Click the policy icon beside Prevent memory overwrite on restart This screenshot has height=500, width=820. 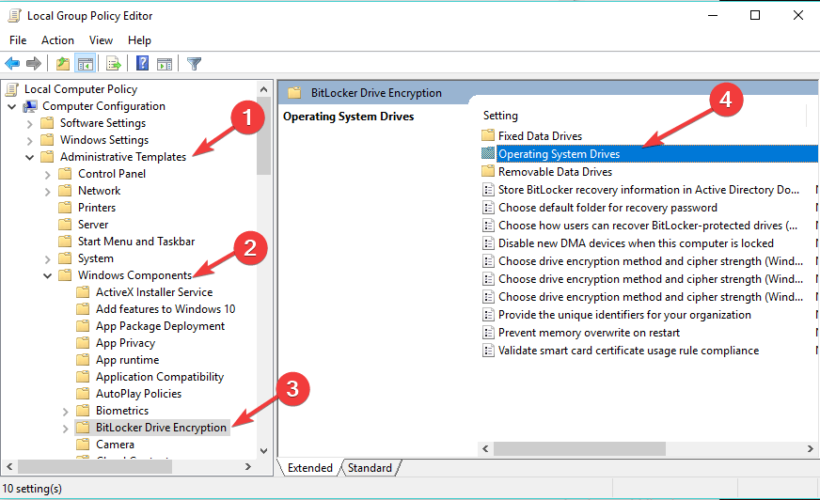488,333
